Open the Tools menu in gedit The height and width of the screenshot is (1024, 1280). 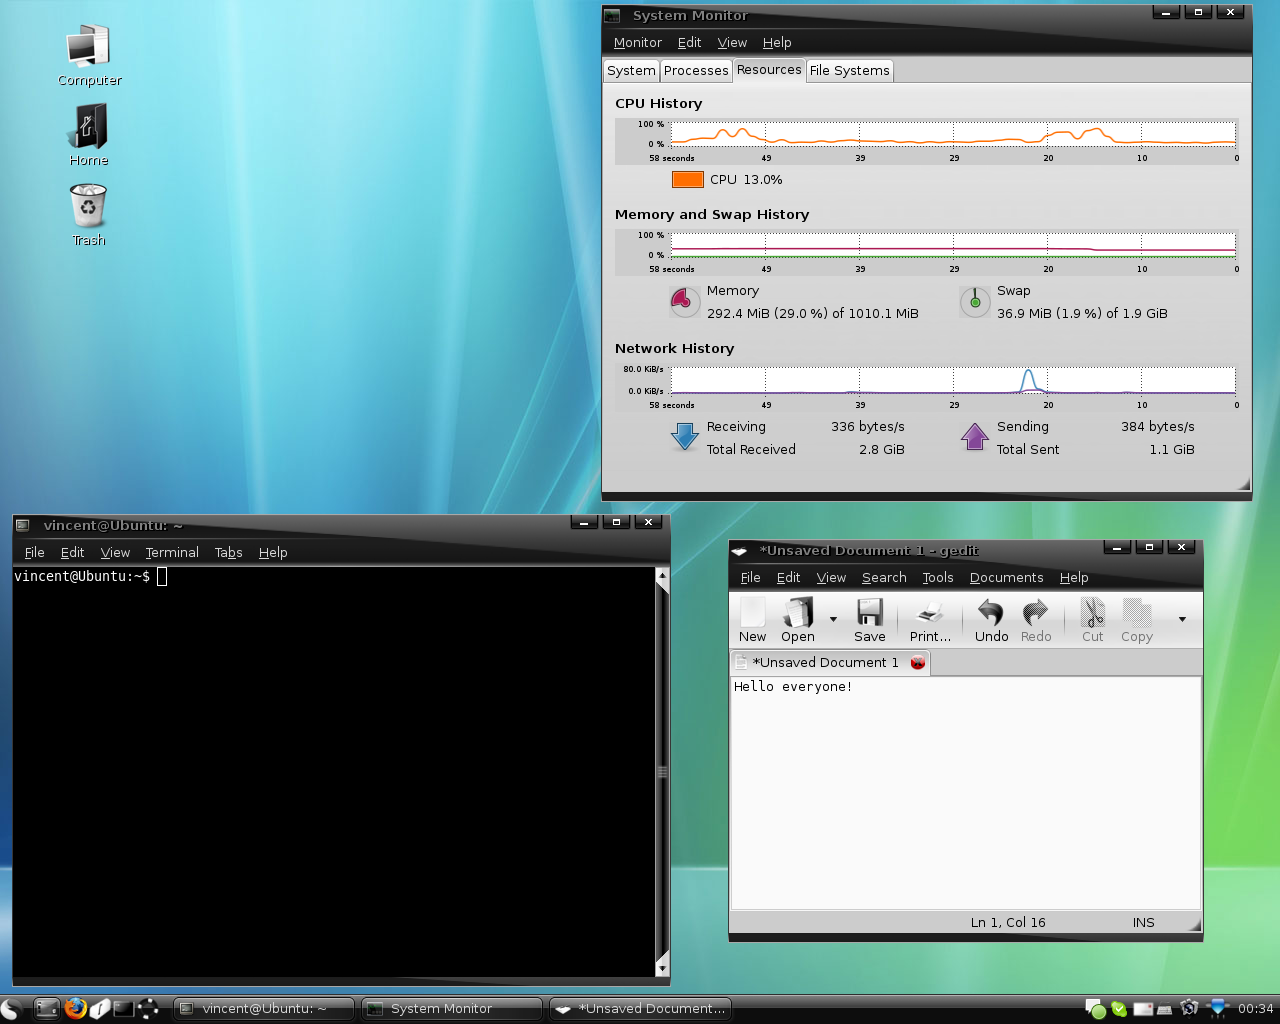click(937, 577)
